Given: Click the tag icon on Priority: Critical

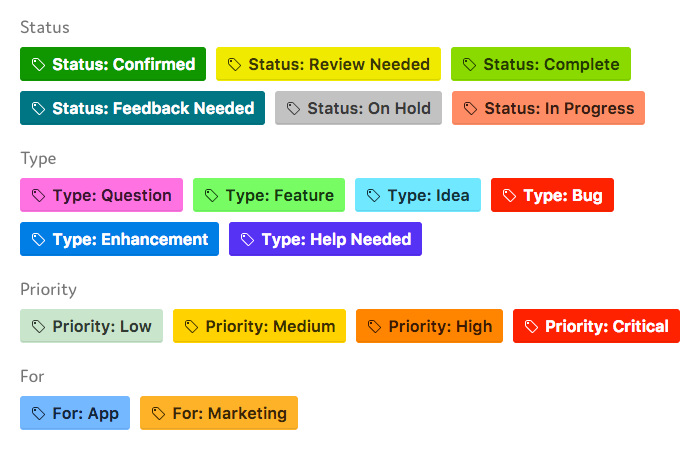Looking at the screenshot, I should tap(531, 326).
